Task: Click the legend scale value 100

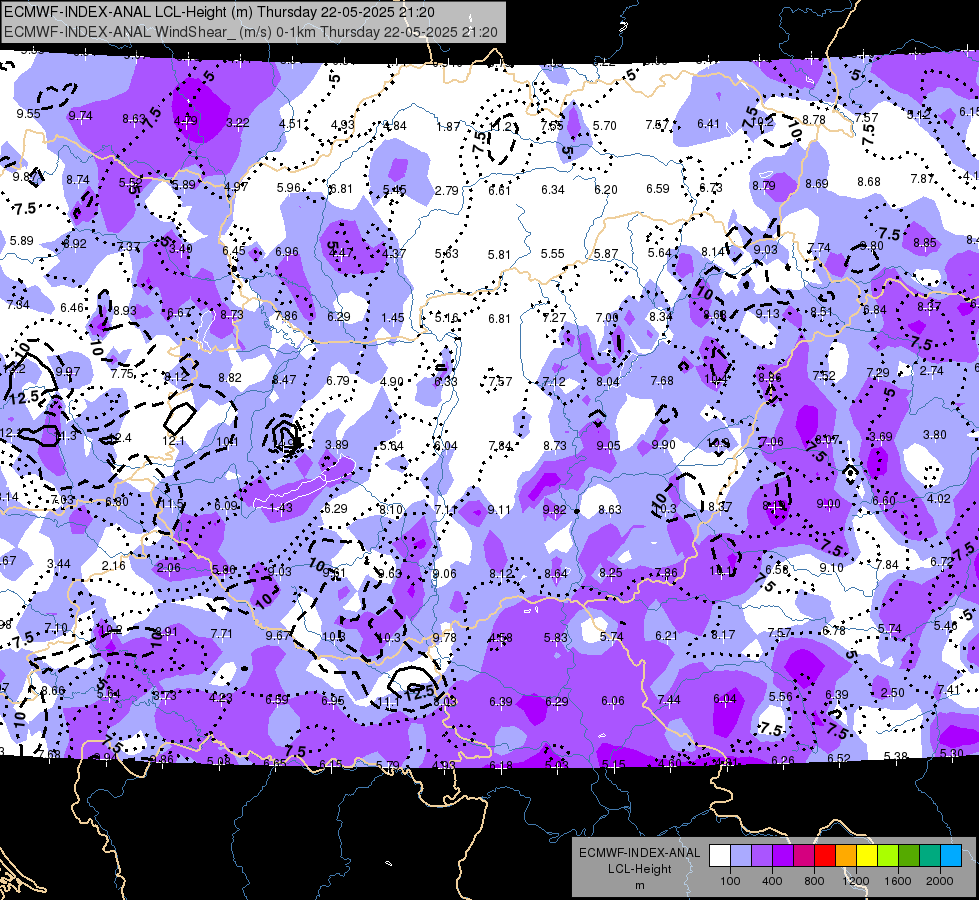Action: tap(730, 881)
